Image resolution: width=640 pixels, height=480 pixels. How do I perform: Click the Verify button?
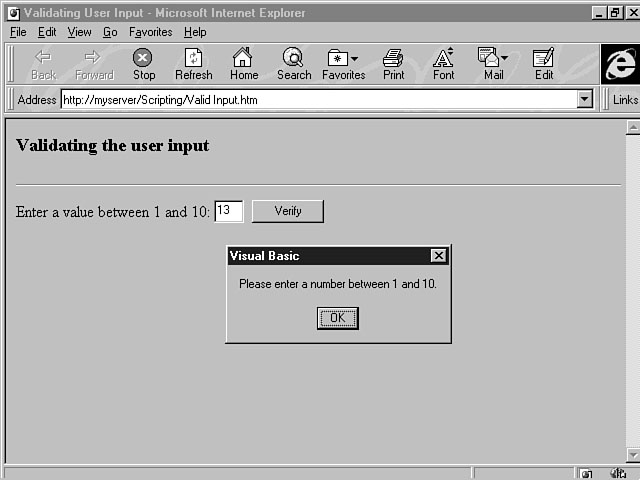click(288, 211)
